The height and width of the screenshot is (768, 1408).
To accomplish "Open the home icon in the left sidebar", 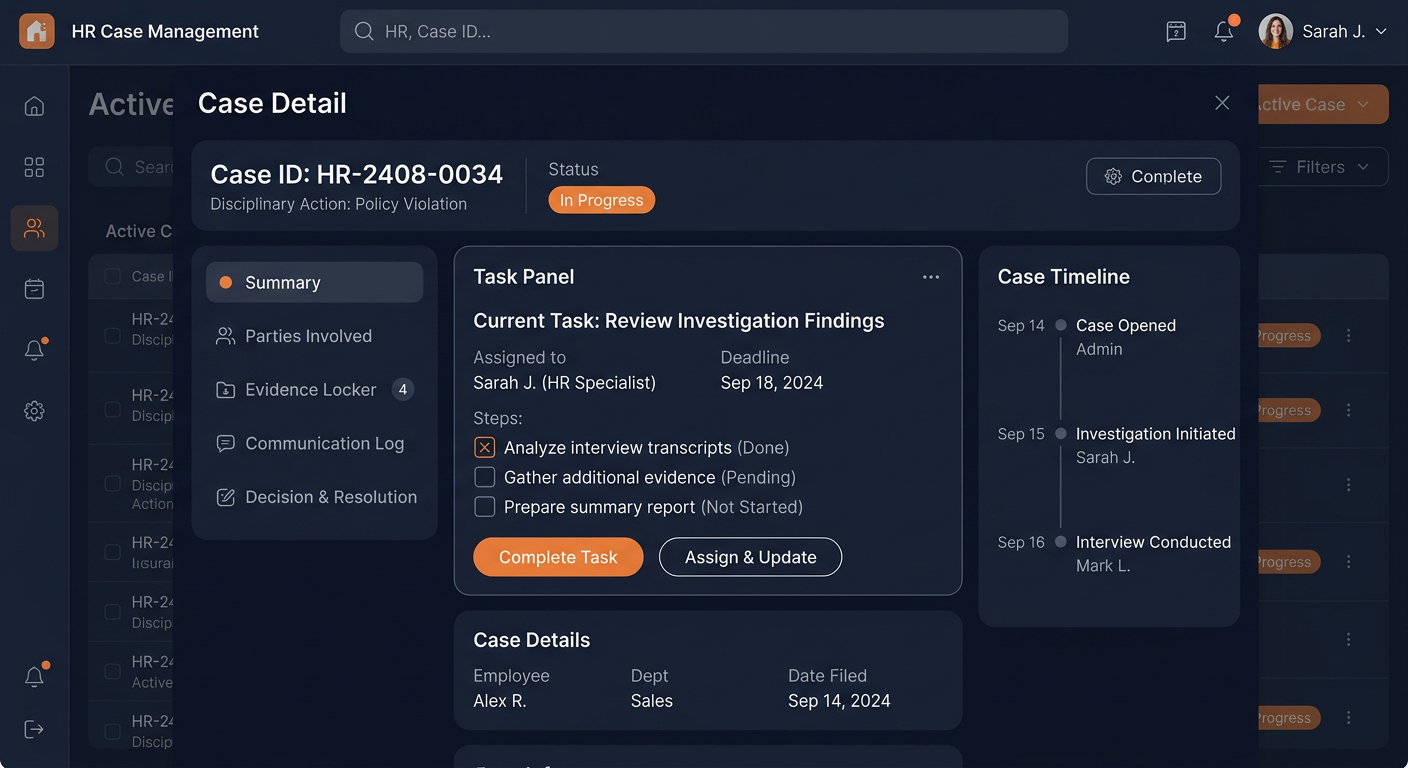I will (34, 106).
